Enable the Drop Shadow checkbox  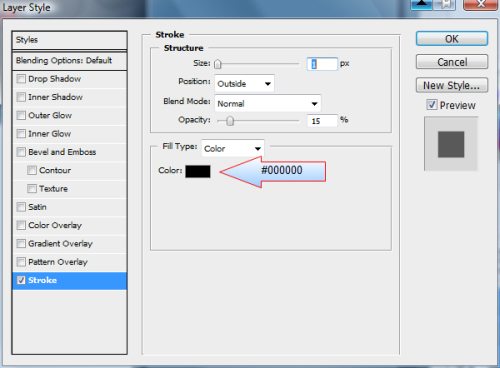[21, 79]
